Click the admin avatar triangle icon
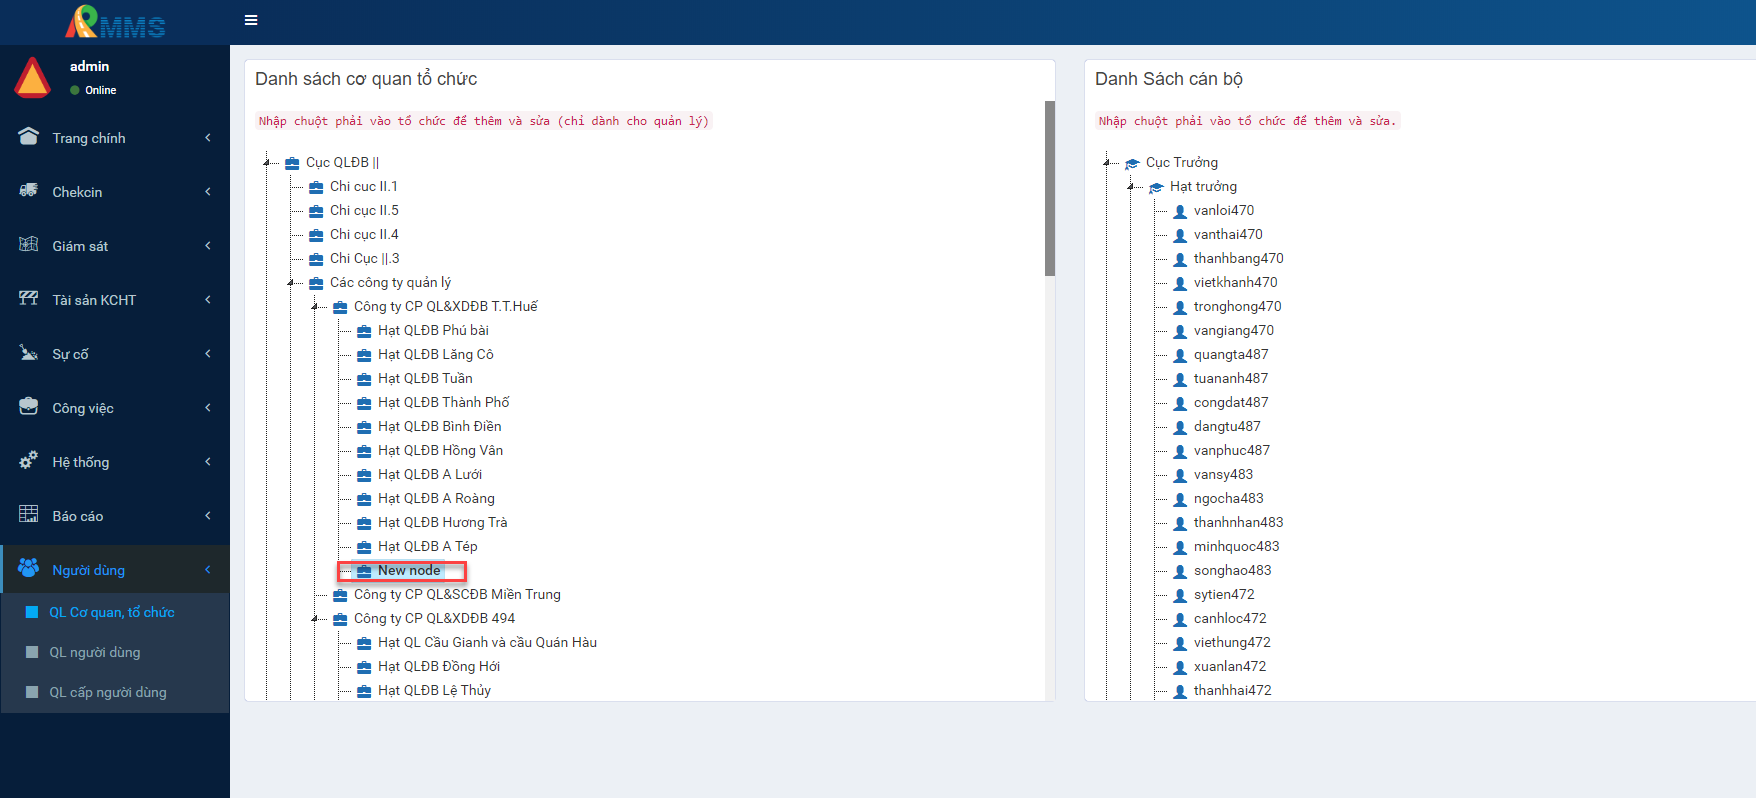 (32, 78)
